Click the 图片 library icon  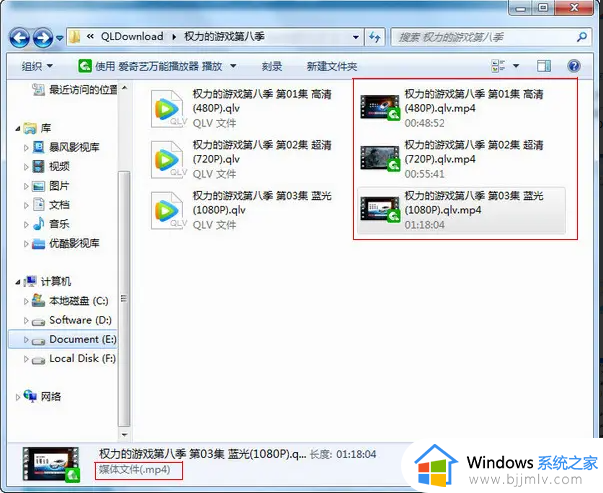coord(38,186)
